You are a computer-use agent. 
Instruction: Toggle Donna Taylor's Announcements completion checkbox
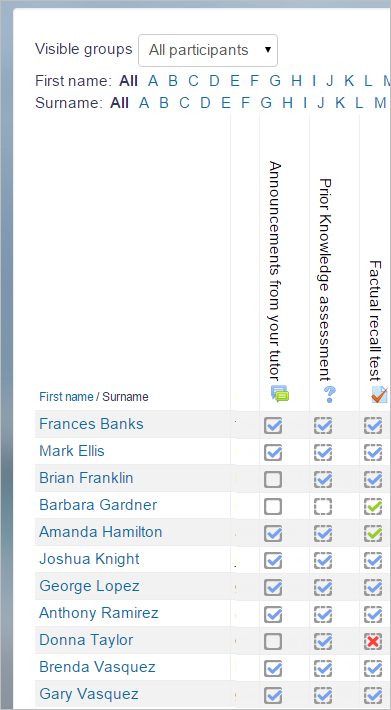pos(273,642)
